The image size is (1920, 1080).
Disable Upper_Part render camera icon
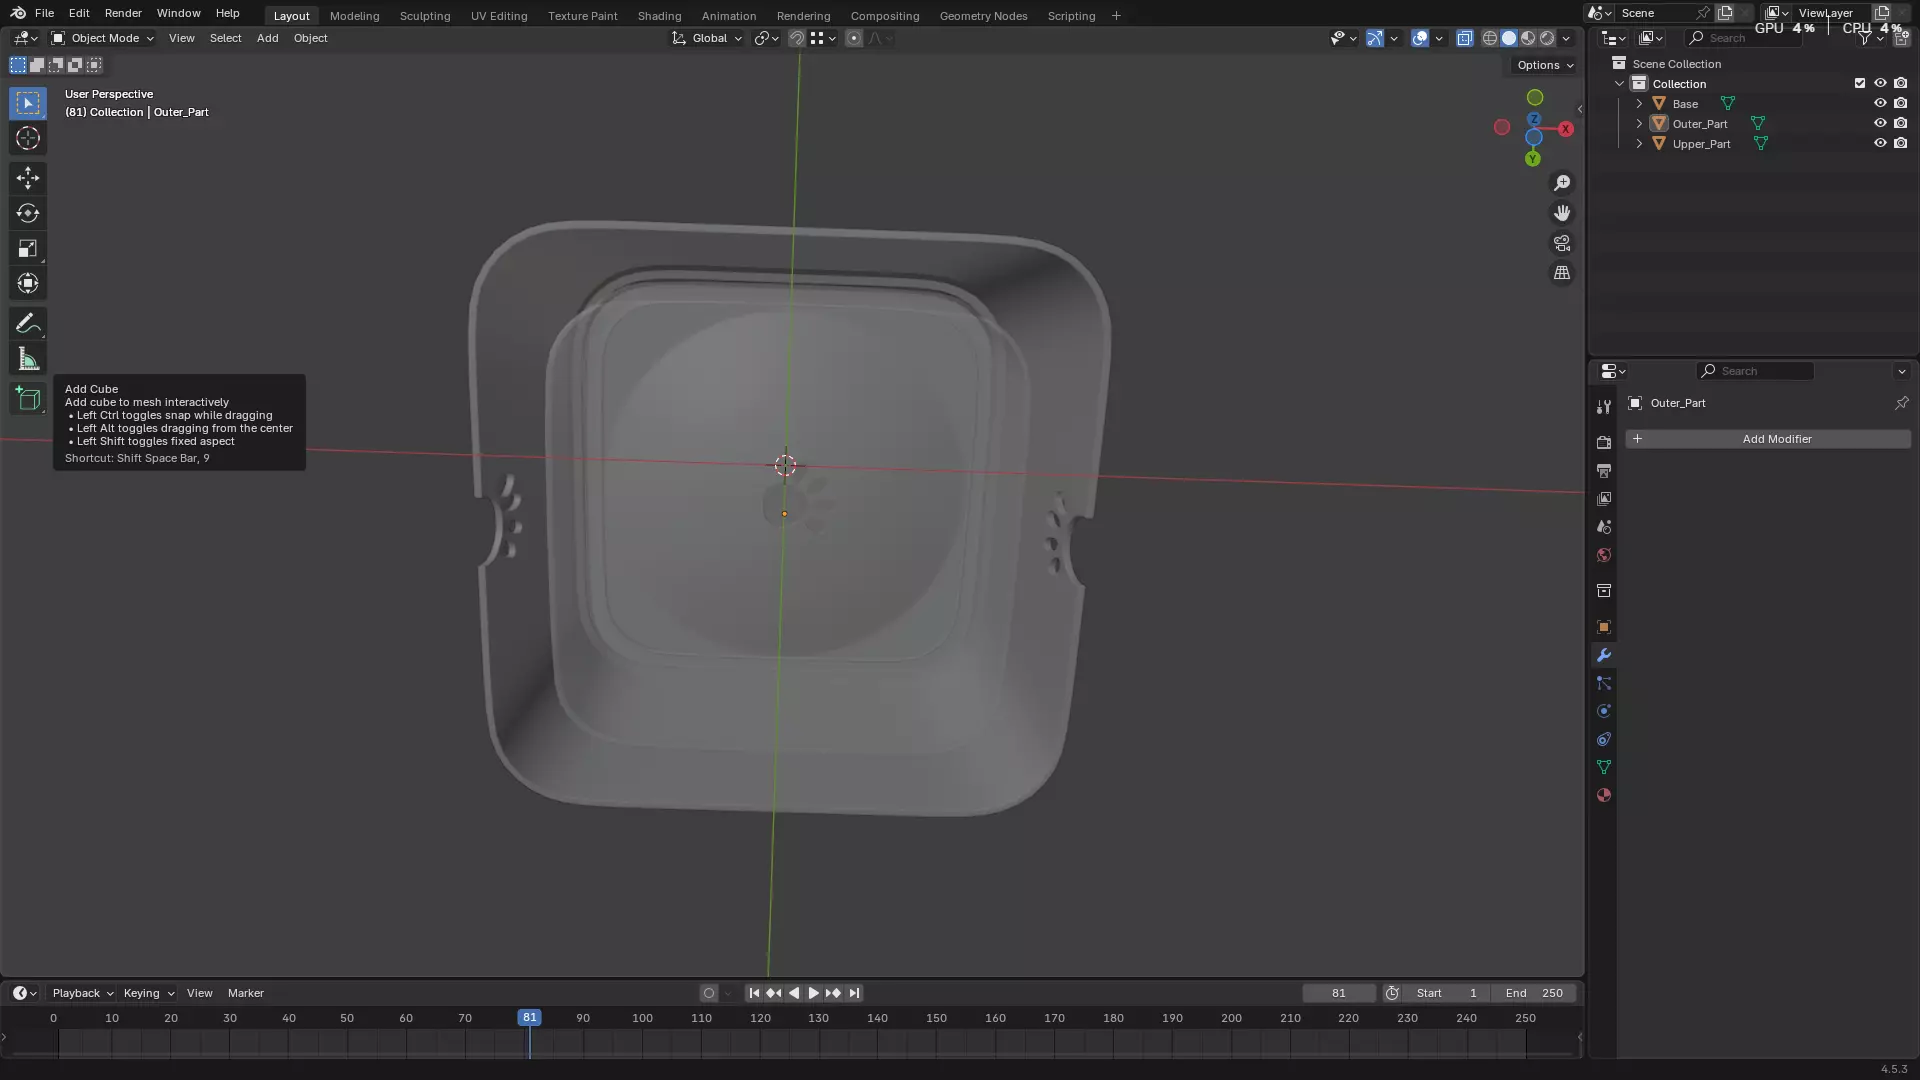[x=1901, y=144]
